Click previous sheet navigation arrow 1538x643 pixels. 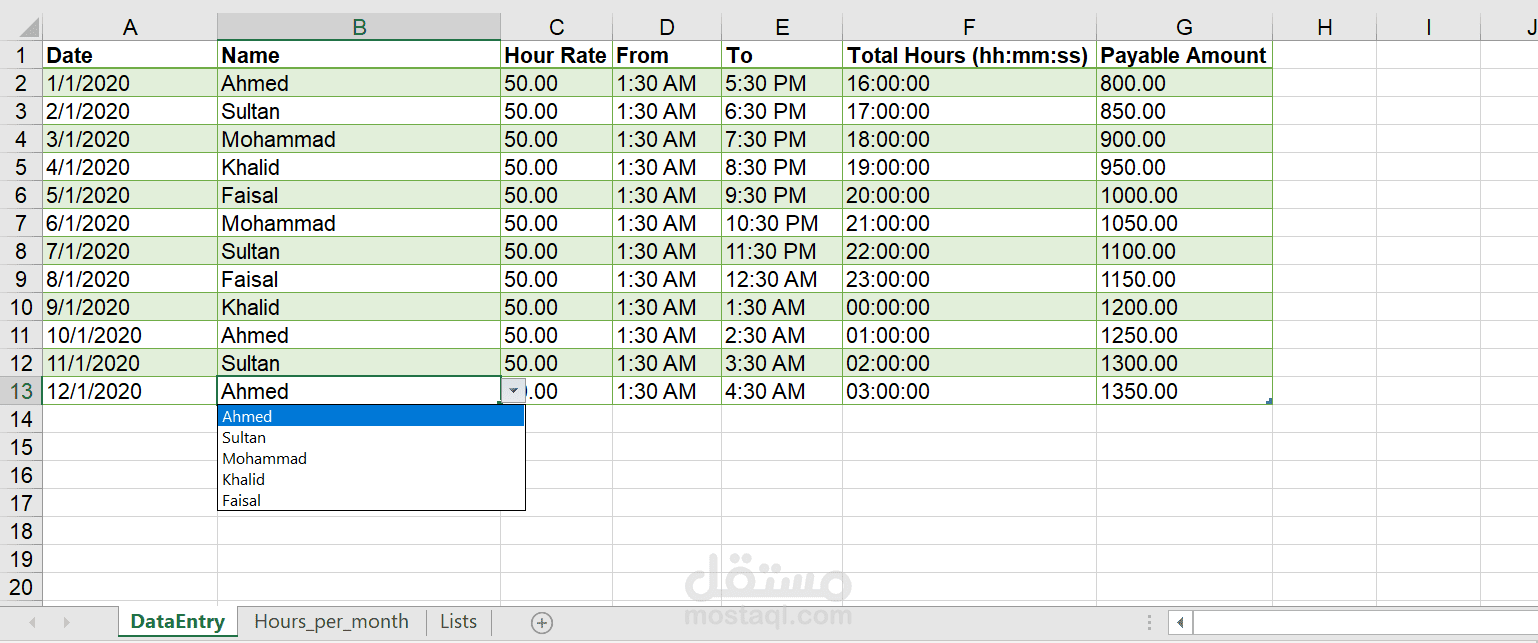pos(32,623)
